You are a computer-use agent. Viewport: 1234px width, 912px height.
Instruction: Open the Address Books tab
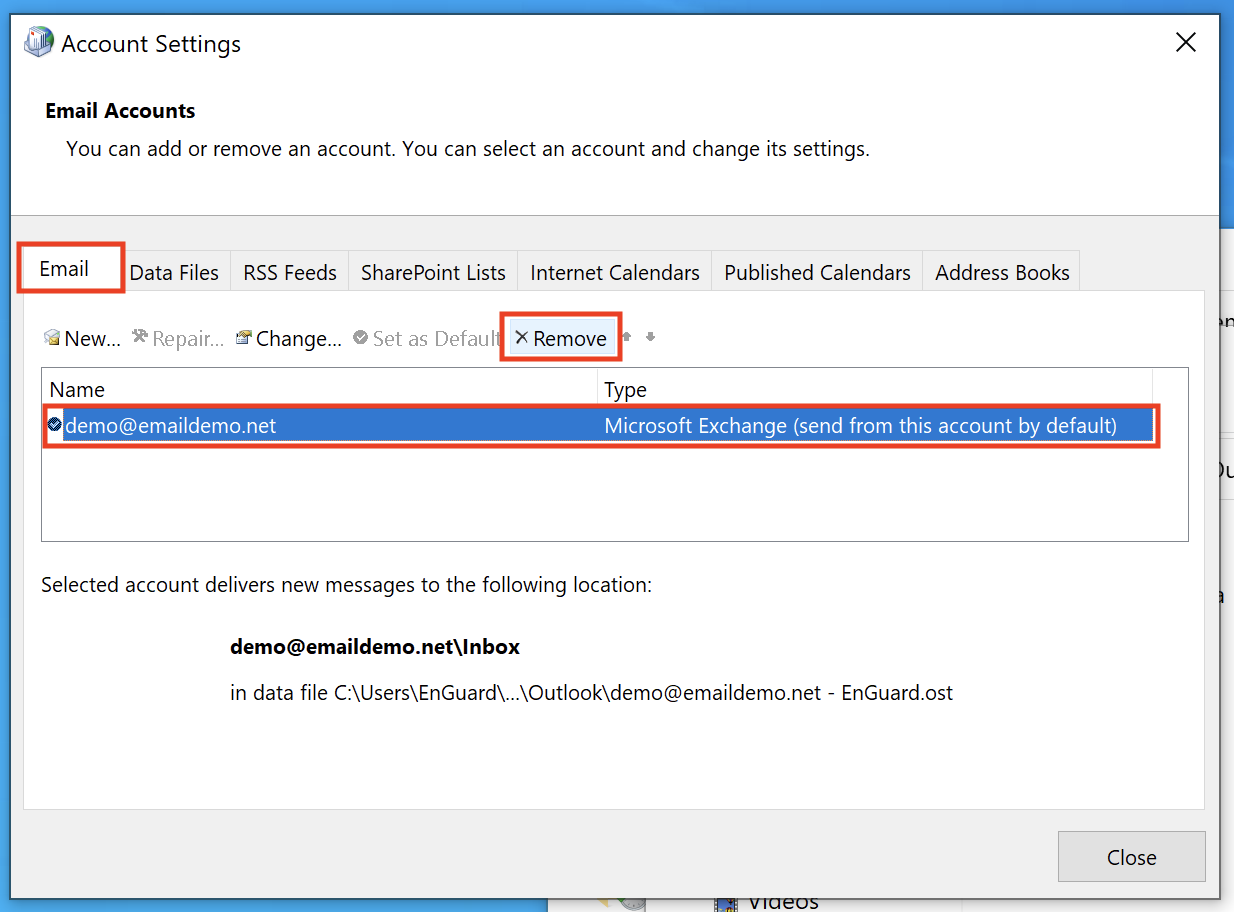[1002, 273]
